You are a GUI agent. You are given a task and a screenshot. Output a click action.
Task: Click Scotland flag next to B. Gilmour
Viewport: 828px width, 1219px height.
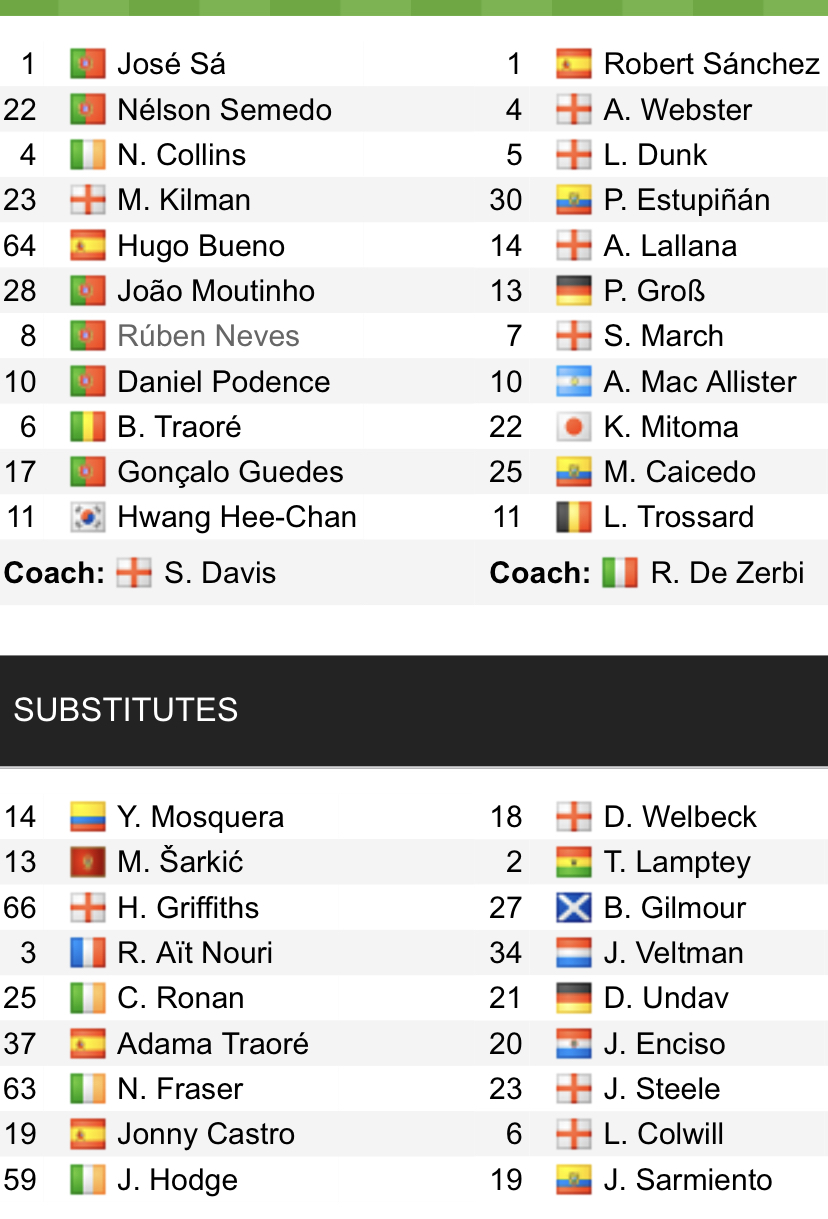tap(573, 908)
